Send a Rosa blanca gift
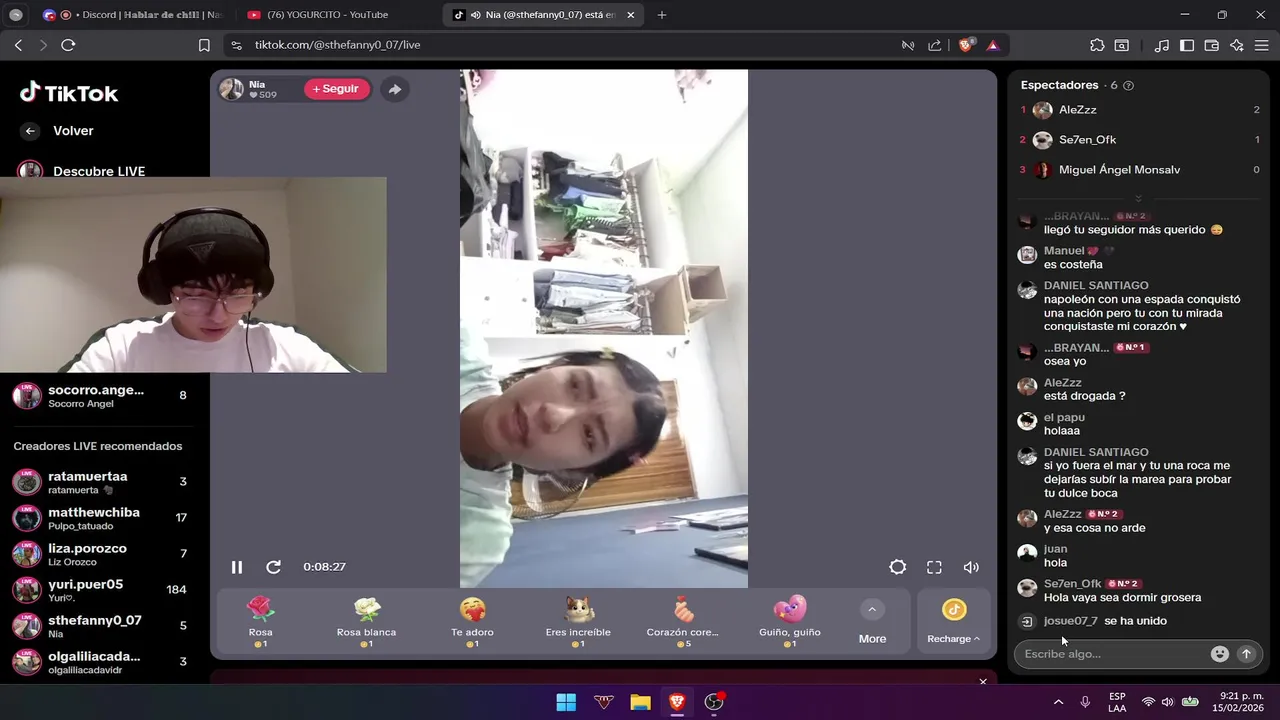 coord(366,622)
